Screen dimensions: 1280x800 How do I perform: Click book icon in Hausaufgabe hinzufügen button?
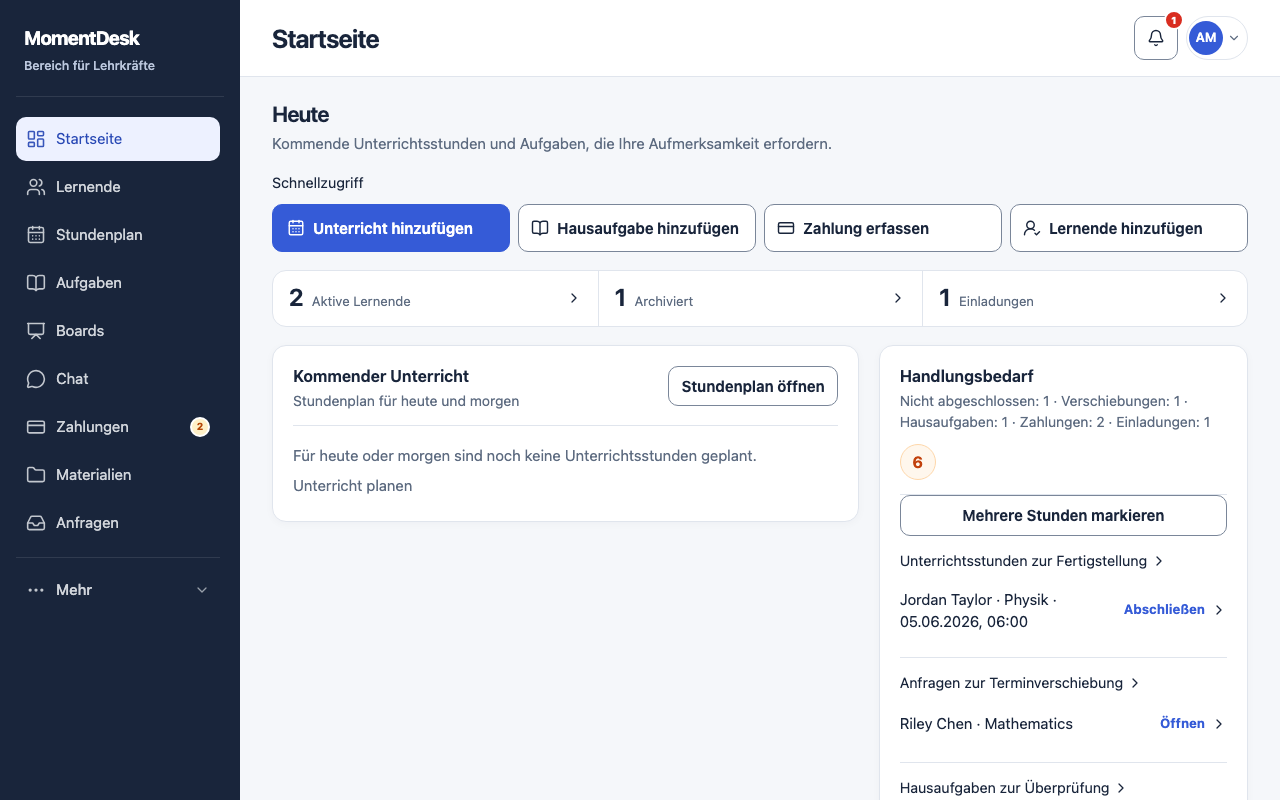click(540, 228)
